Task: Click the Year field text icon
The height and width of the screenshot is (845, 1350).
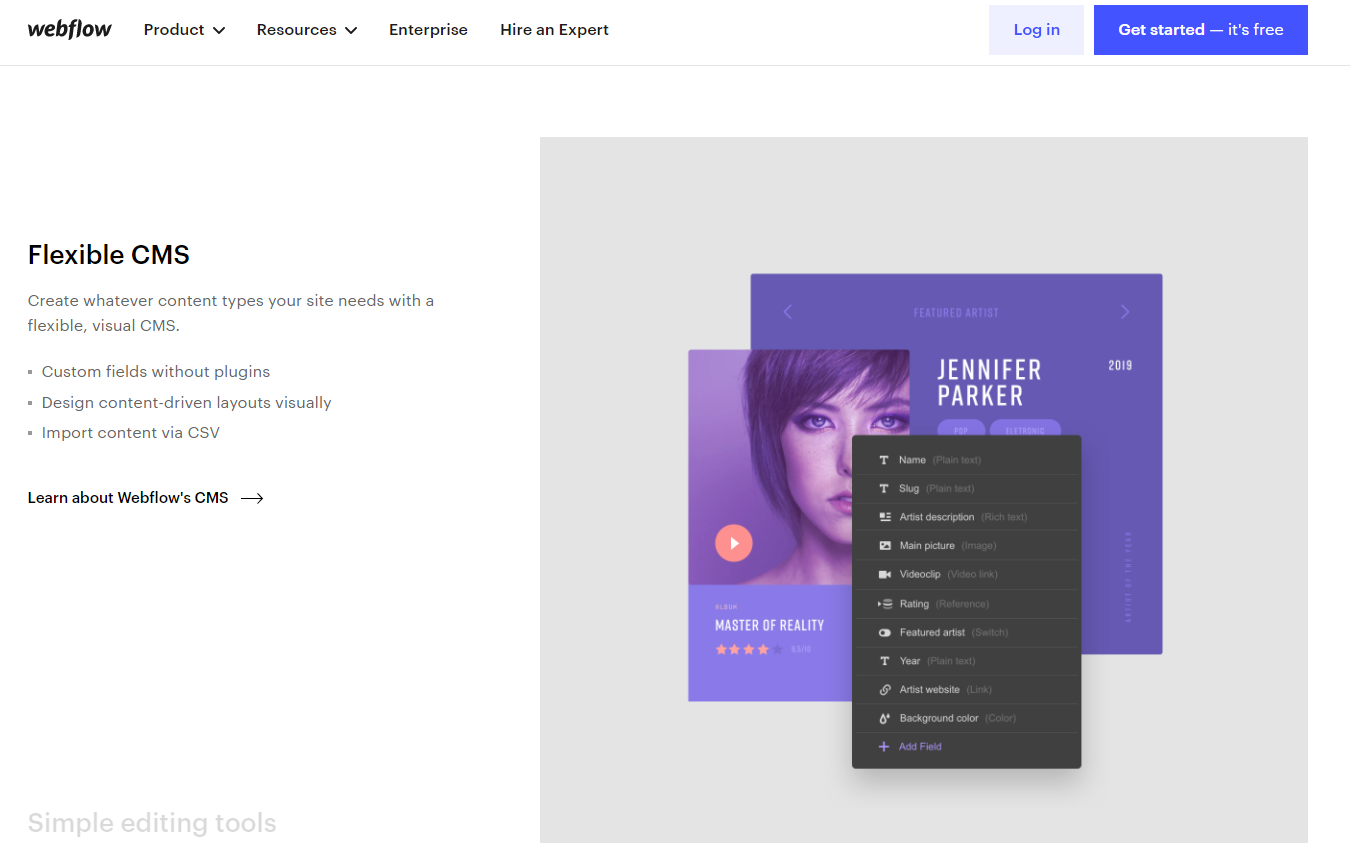Action: click(884, 661)
